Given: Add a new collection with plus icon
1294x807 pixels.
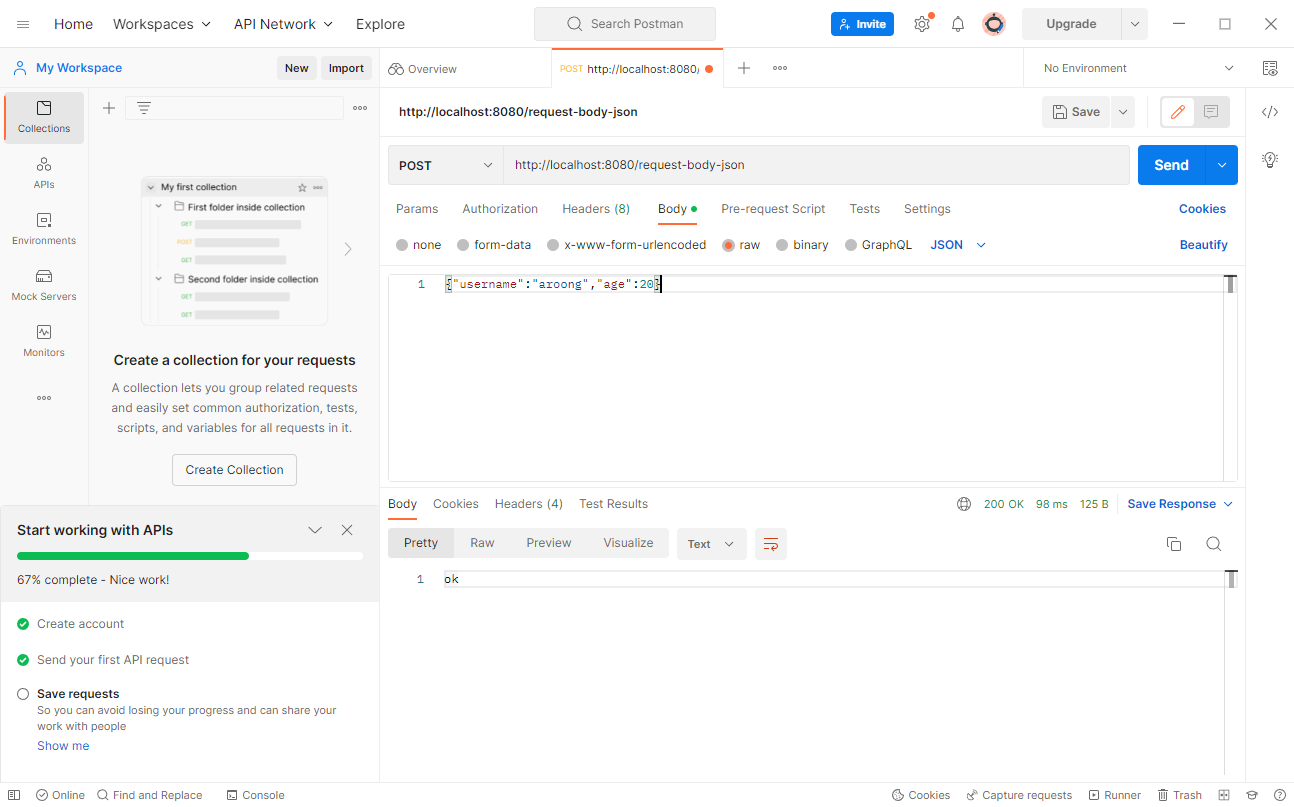Looking at the screenshot, I should (109, 108).
